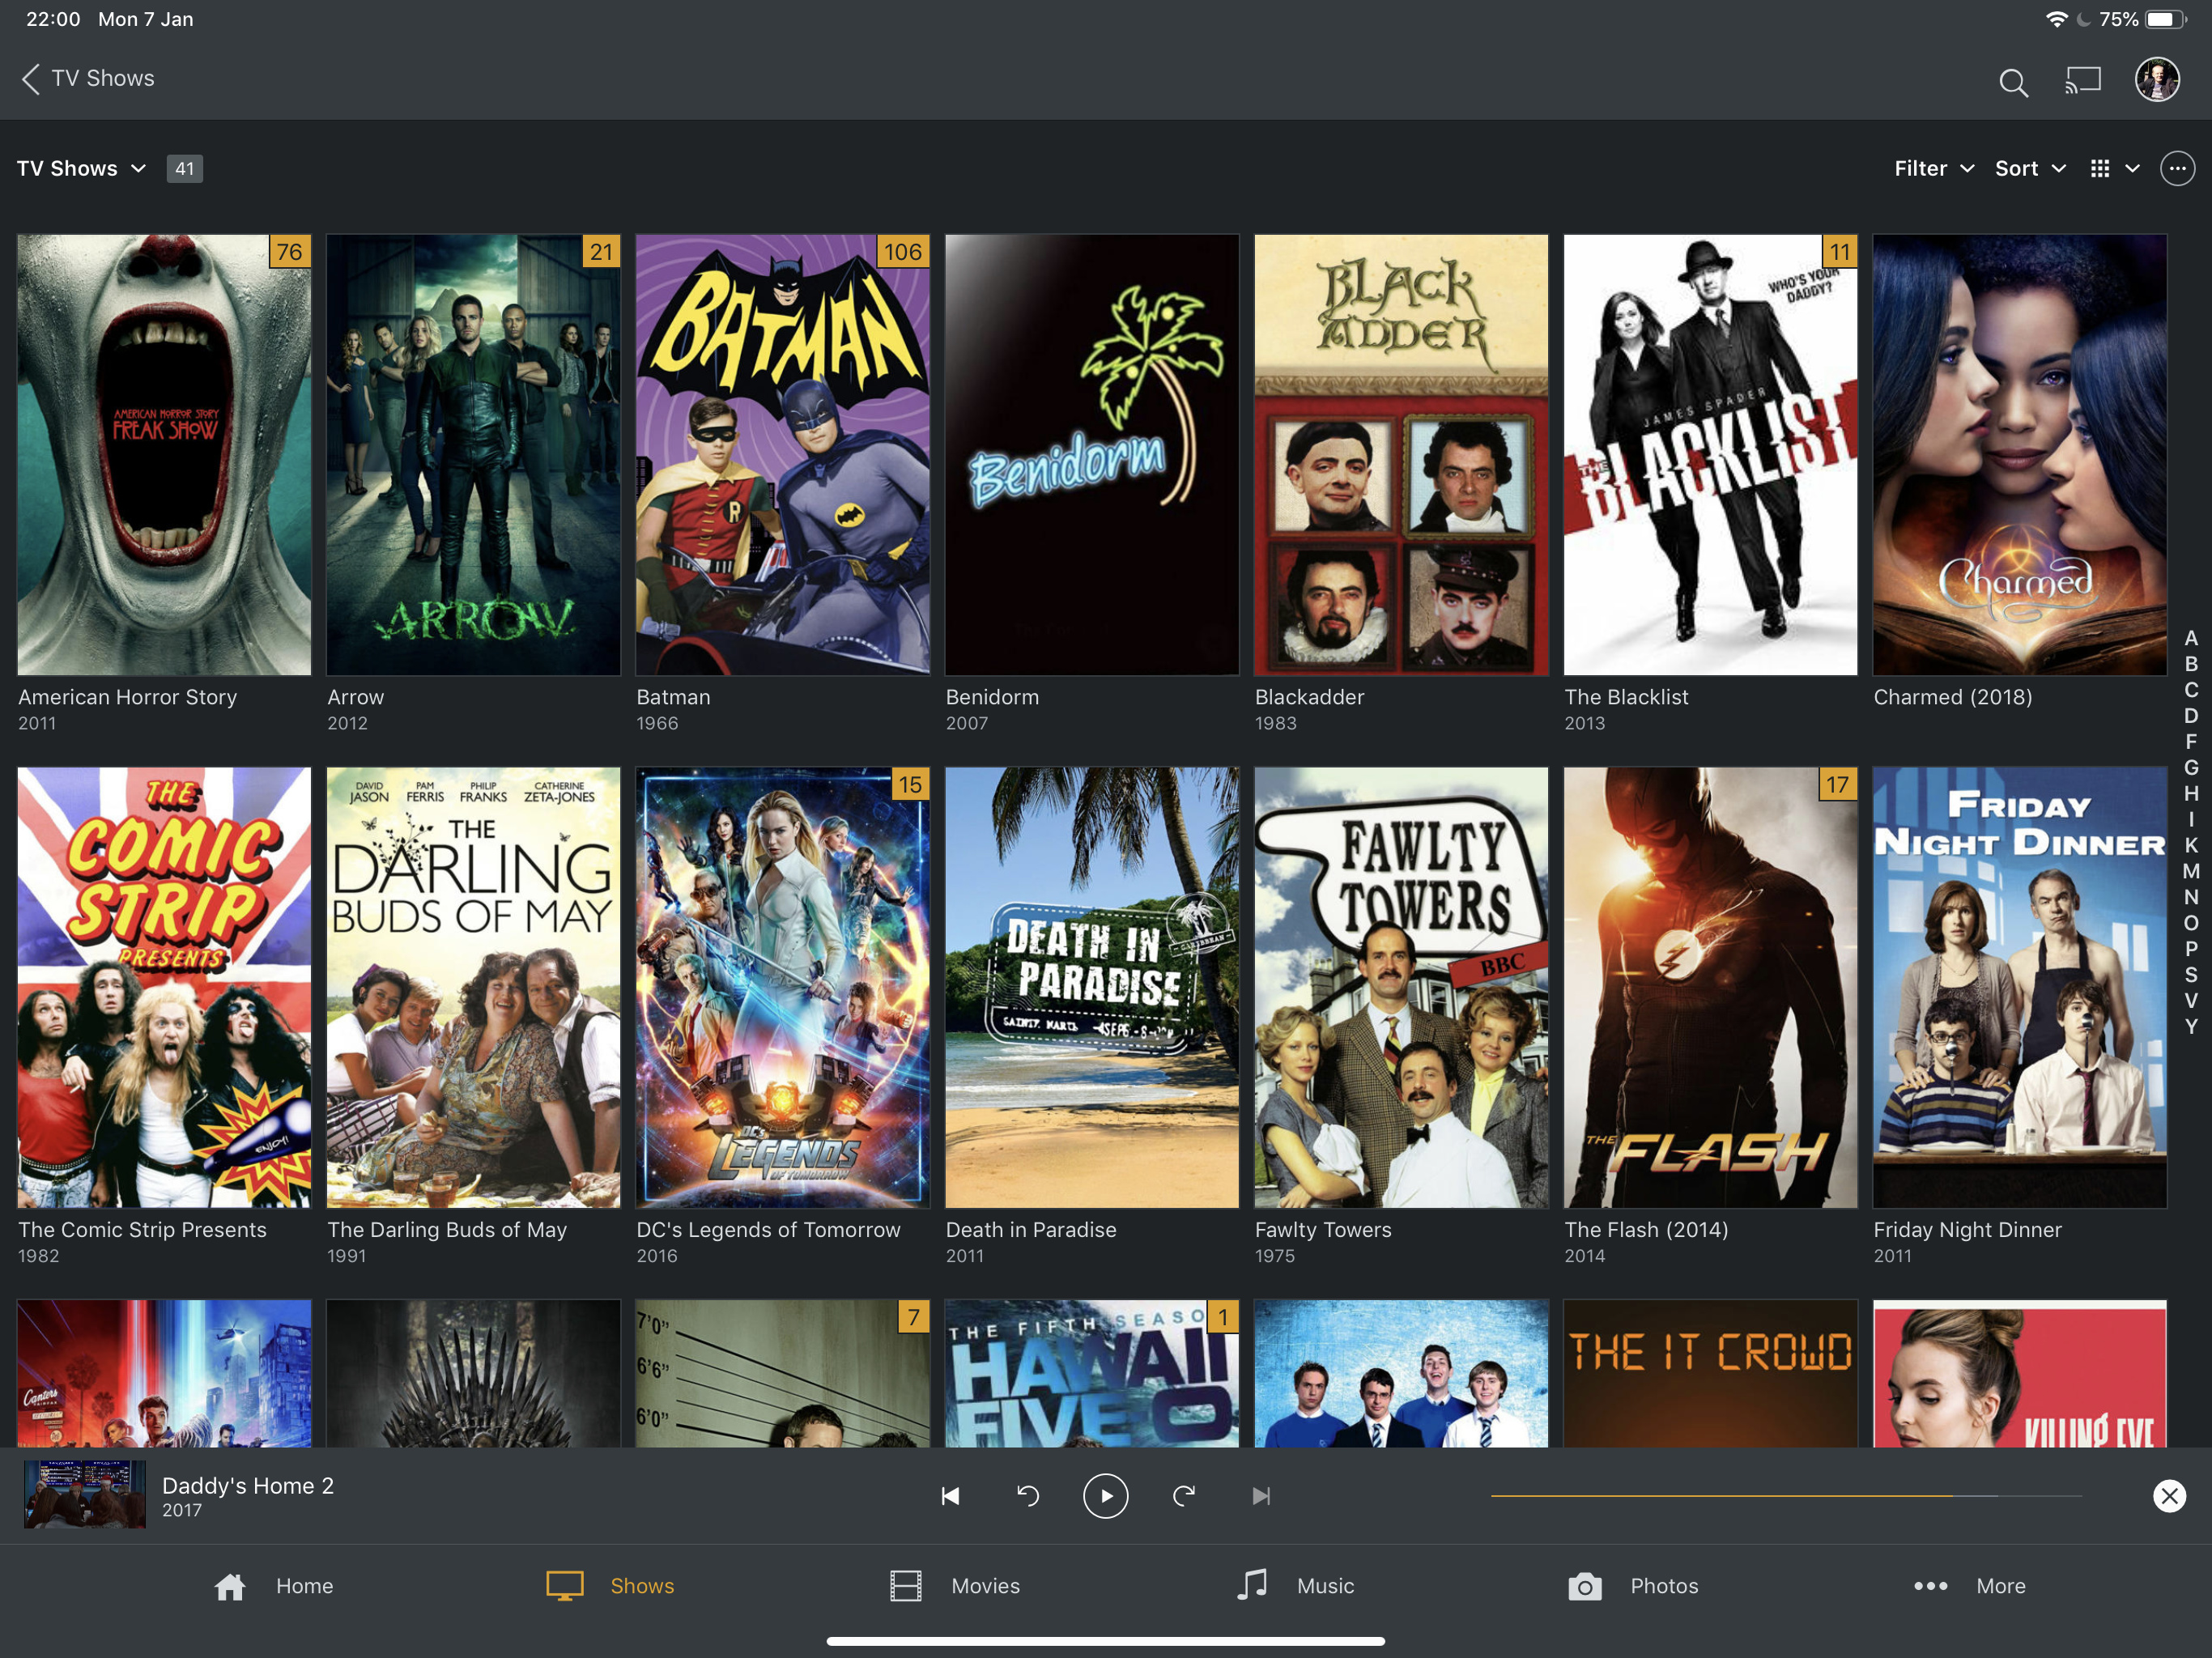Open the circled three-dots options menu
The width and height of the screenshot is (2212, 1658).
(2177, 169)
